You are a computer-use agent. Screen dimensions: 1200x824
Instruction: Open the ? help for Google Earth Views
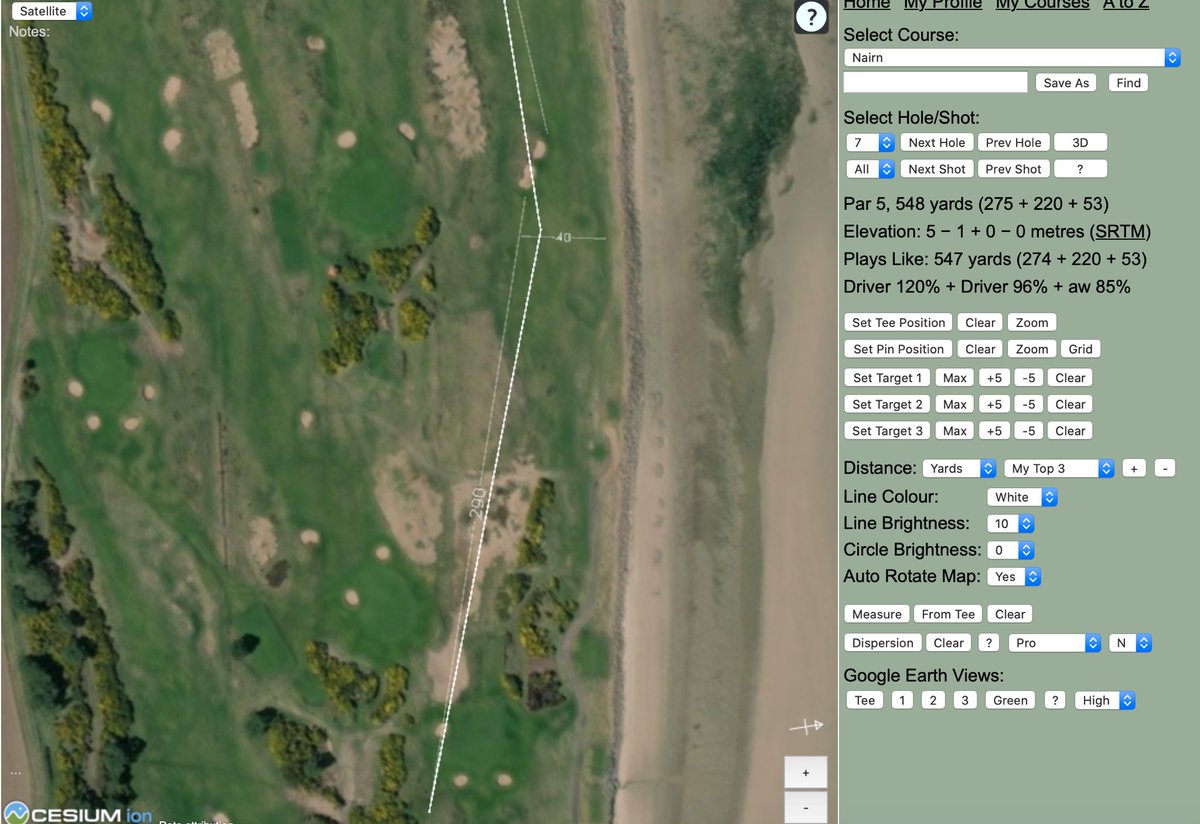(1055, 701)
